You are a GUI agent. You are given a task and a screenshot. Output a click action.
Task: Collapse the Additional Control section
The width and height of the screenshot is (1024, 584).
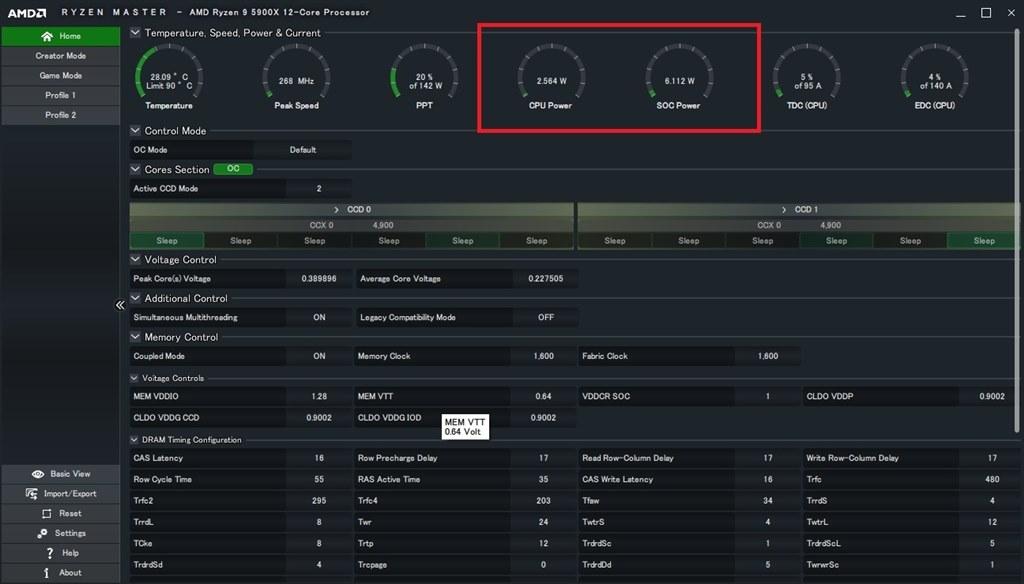coord(135,298)
